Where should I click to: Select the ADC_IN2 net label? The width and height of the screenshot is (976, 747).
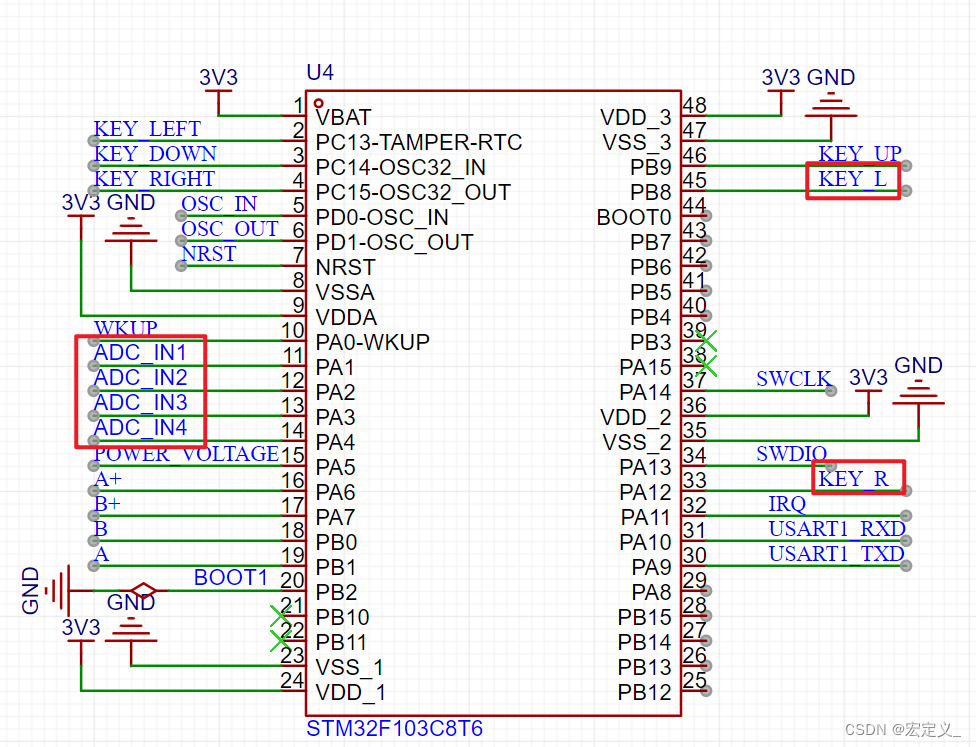[140, 378]
